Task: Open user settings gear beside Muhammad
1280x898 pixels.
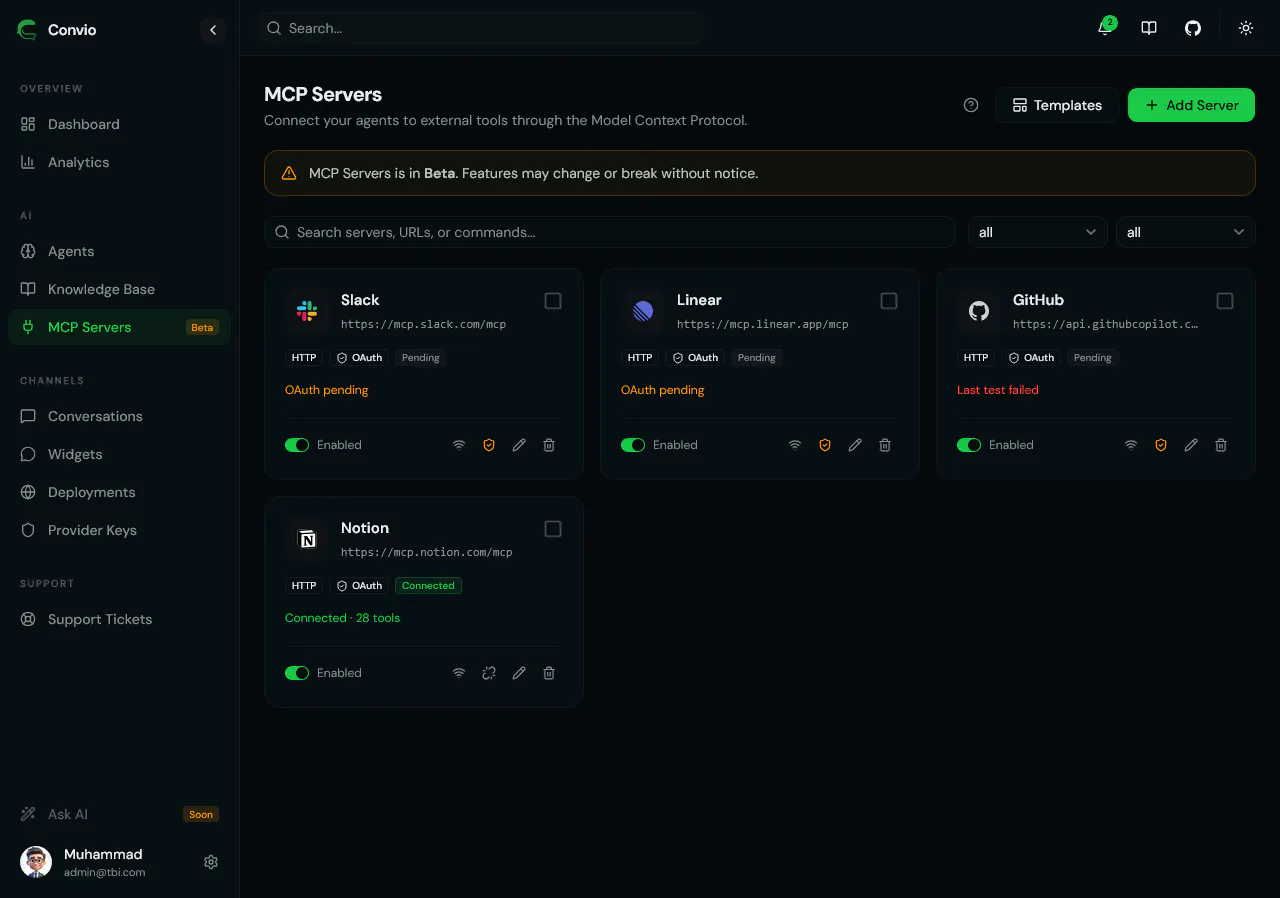Action: [x=211, y=862]
